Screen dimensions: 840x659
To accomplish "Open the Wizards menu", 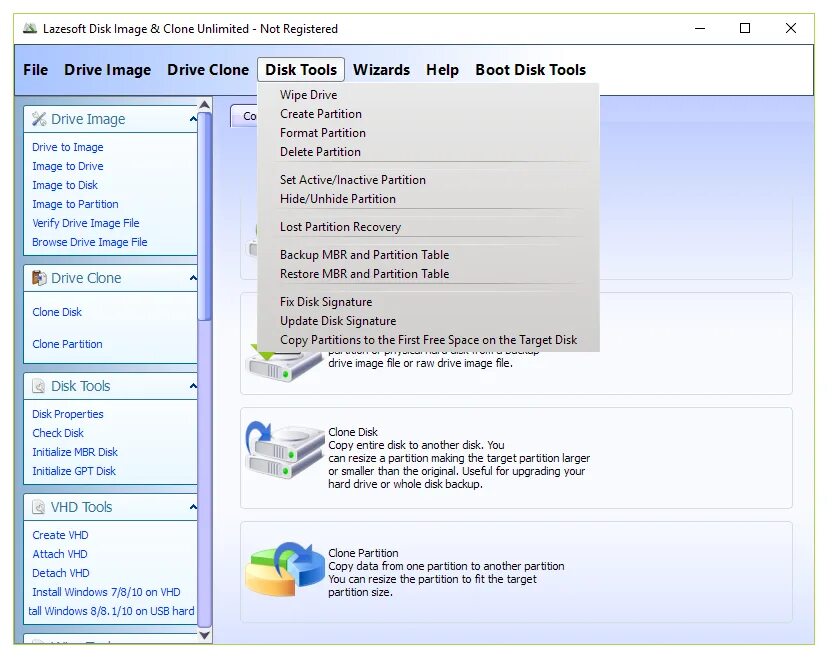I will (x=381, y=70).
